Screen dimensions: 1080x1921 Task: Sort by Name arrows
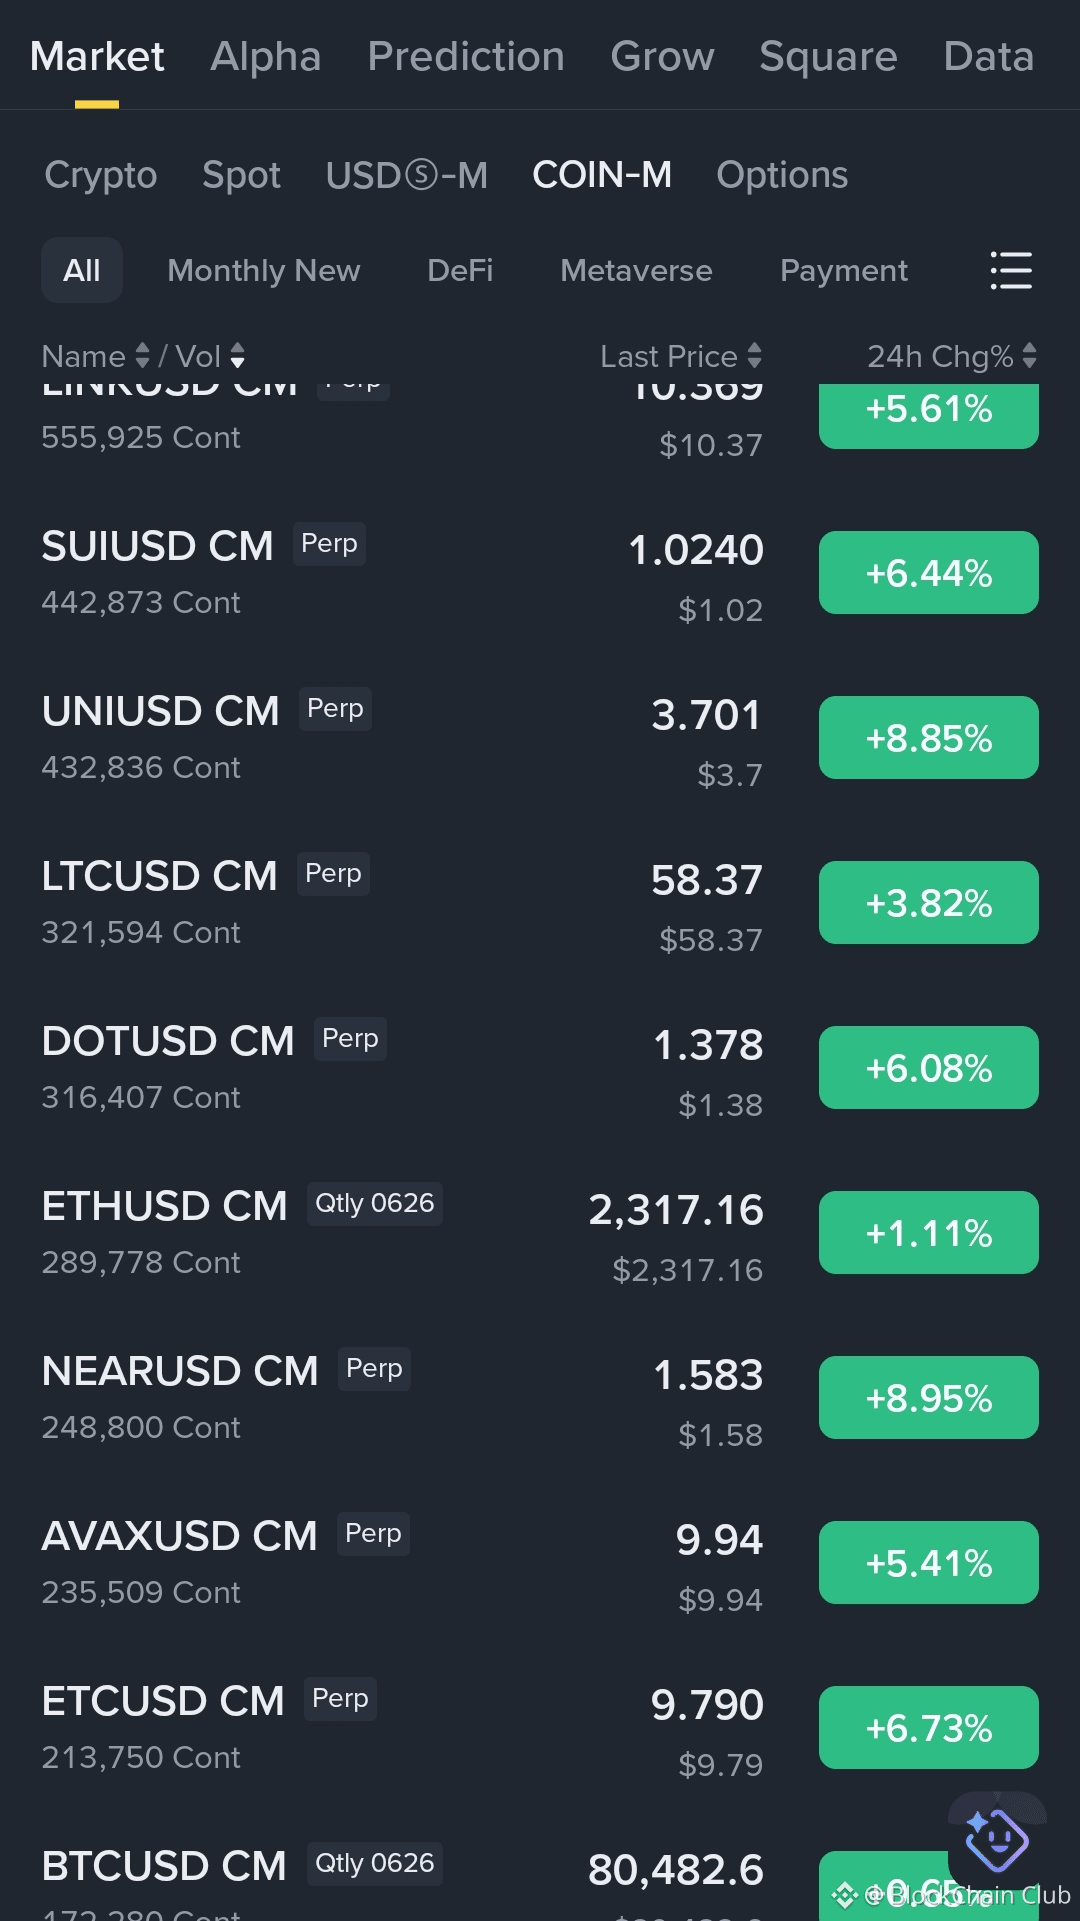[x=142, y=356]
